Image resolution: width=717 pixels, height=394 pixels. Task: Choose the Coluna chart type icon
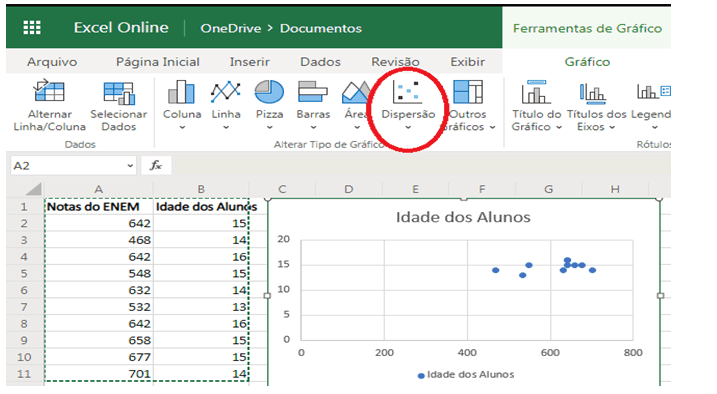pyautogui.click(x=182, y=92)
